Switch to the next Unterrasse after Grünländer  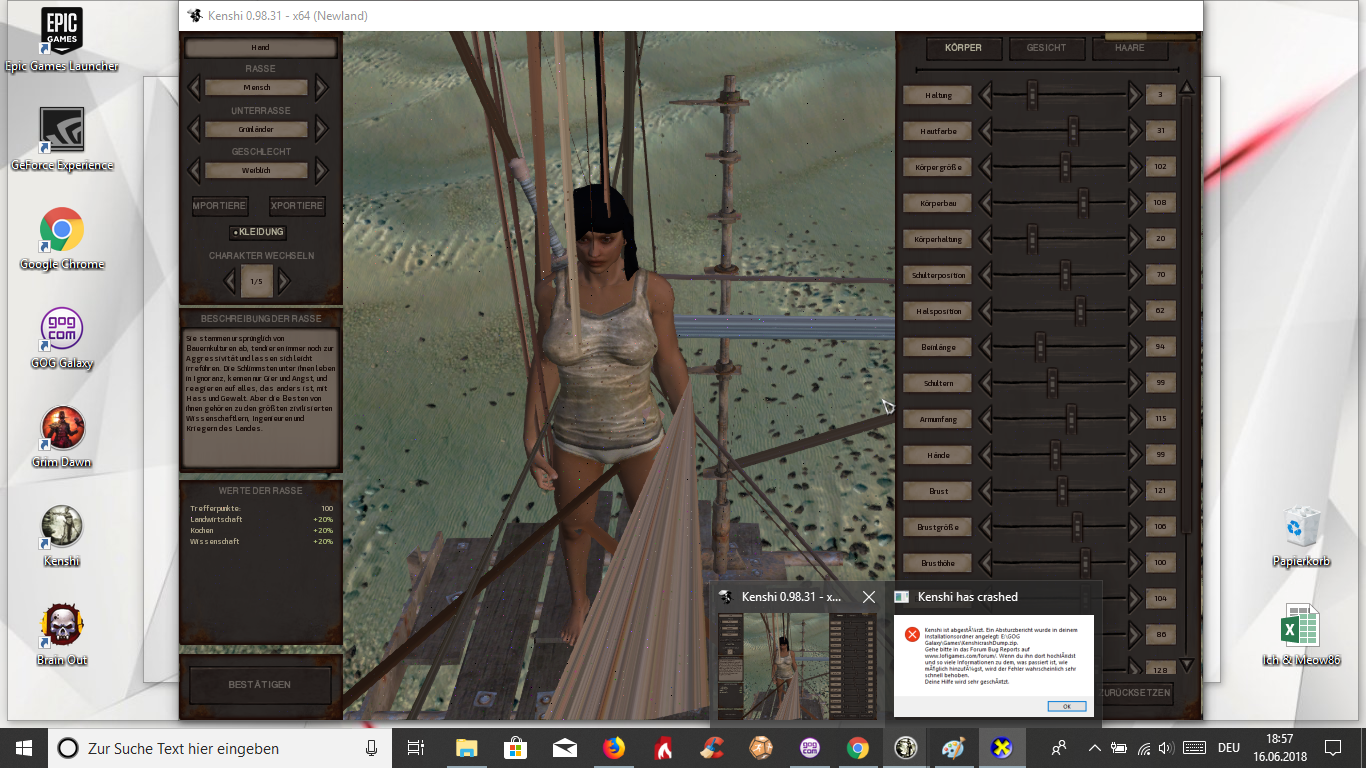(x=321, y=129)
